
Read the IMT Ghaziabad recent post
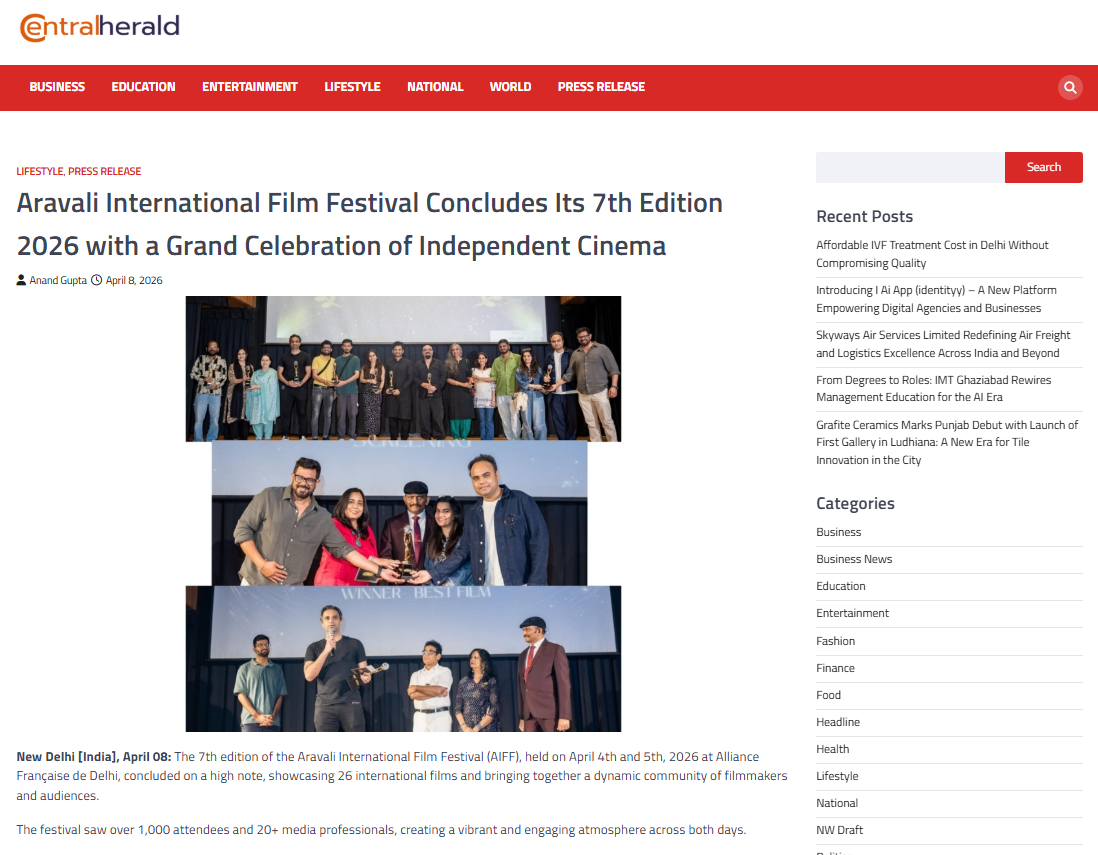coord(933,389)
